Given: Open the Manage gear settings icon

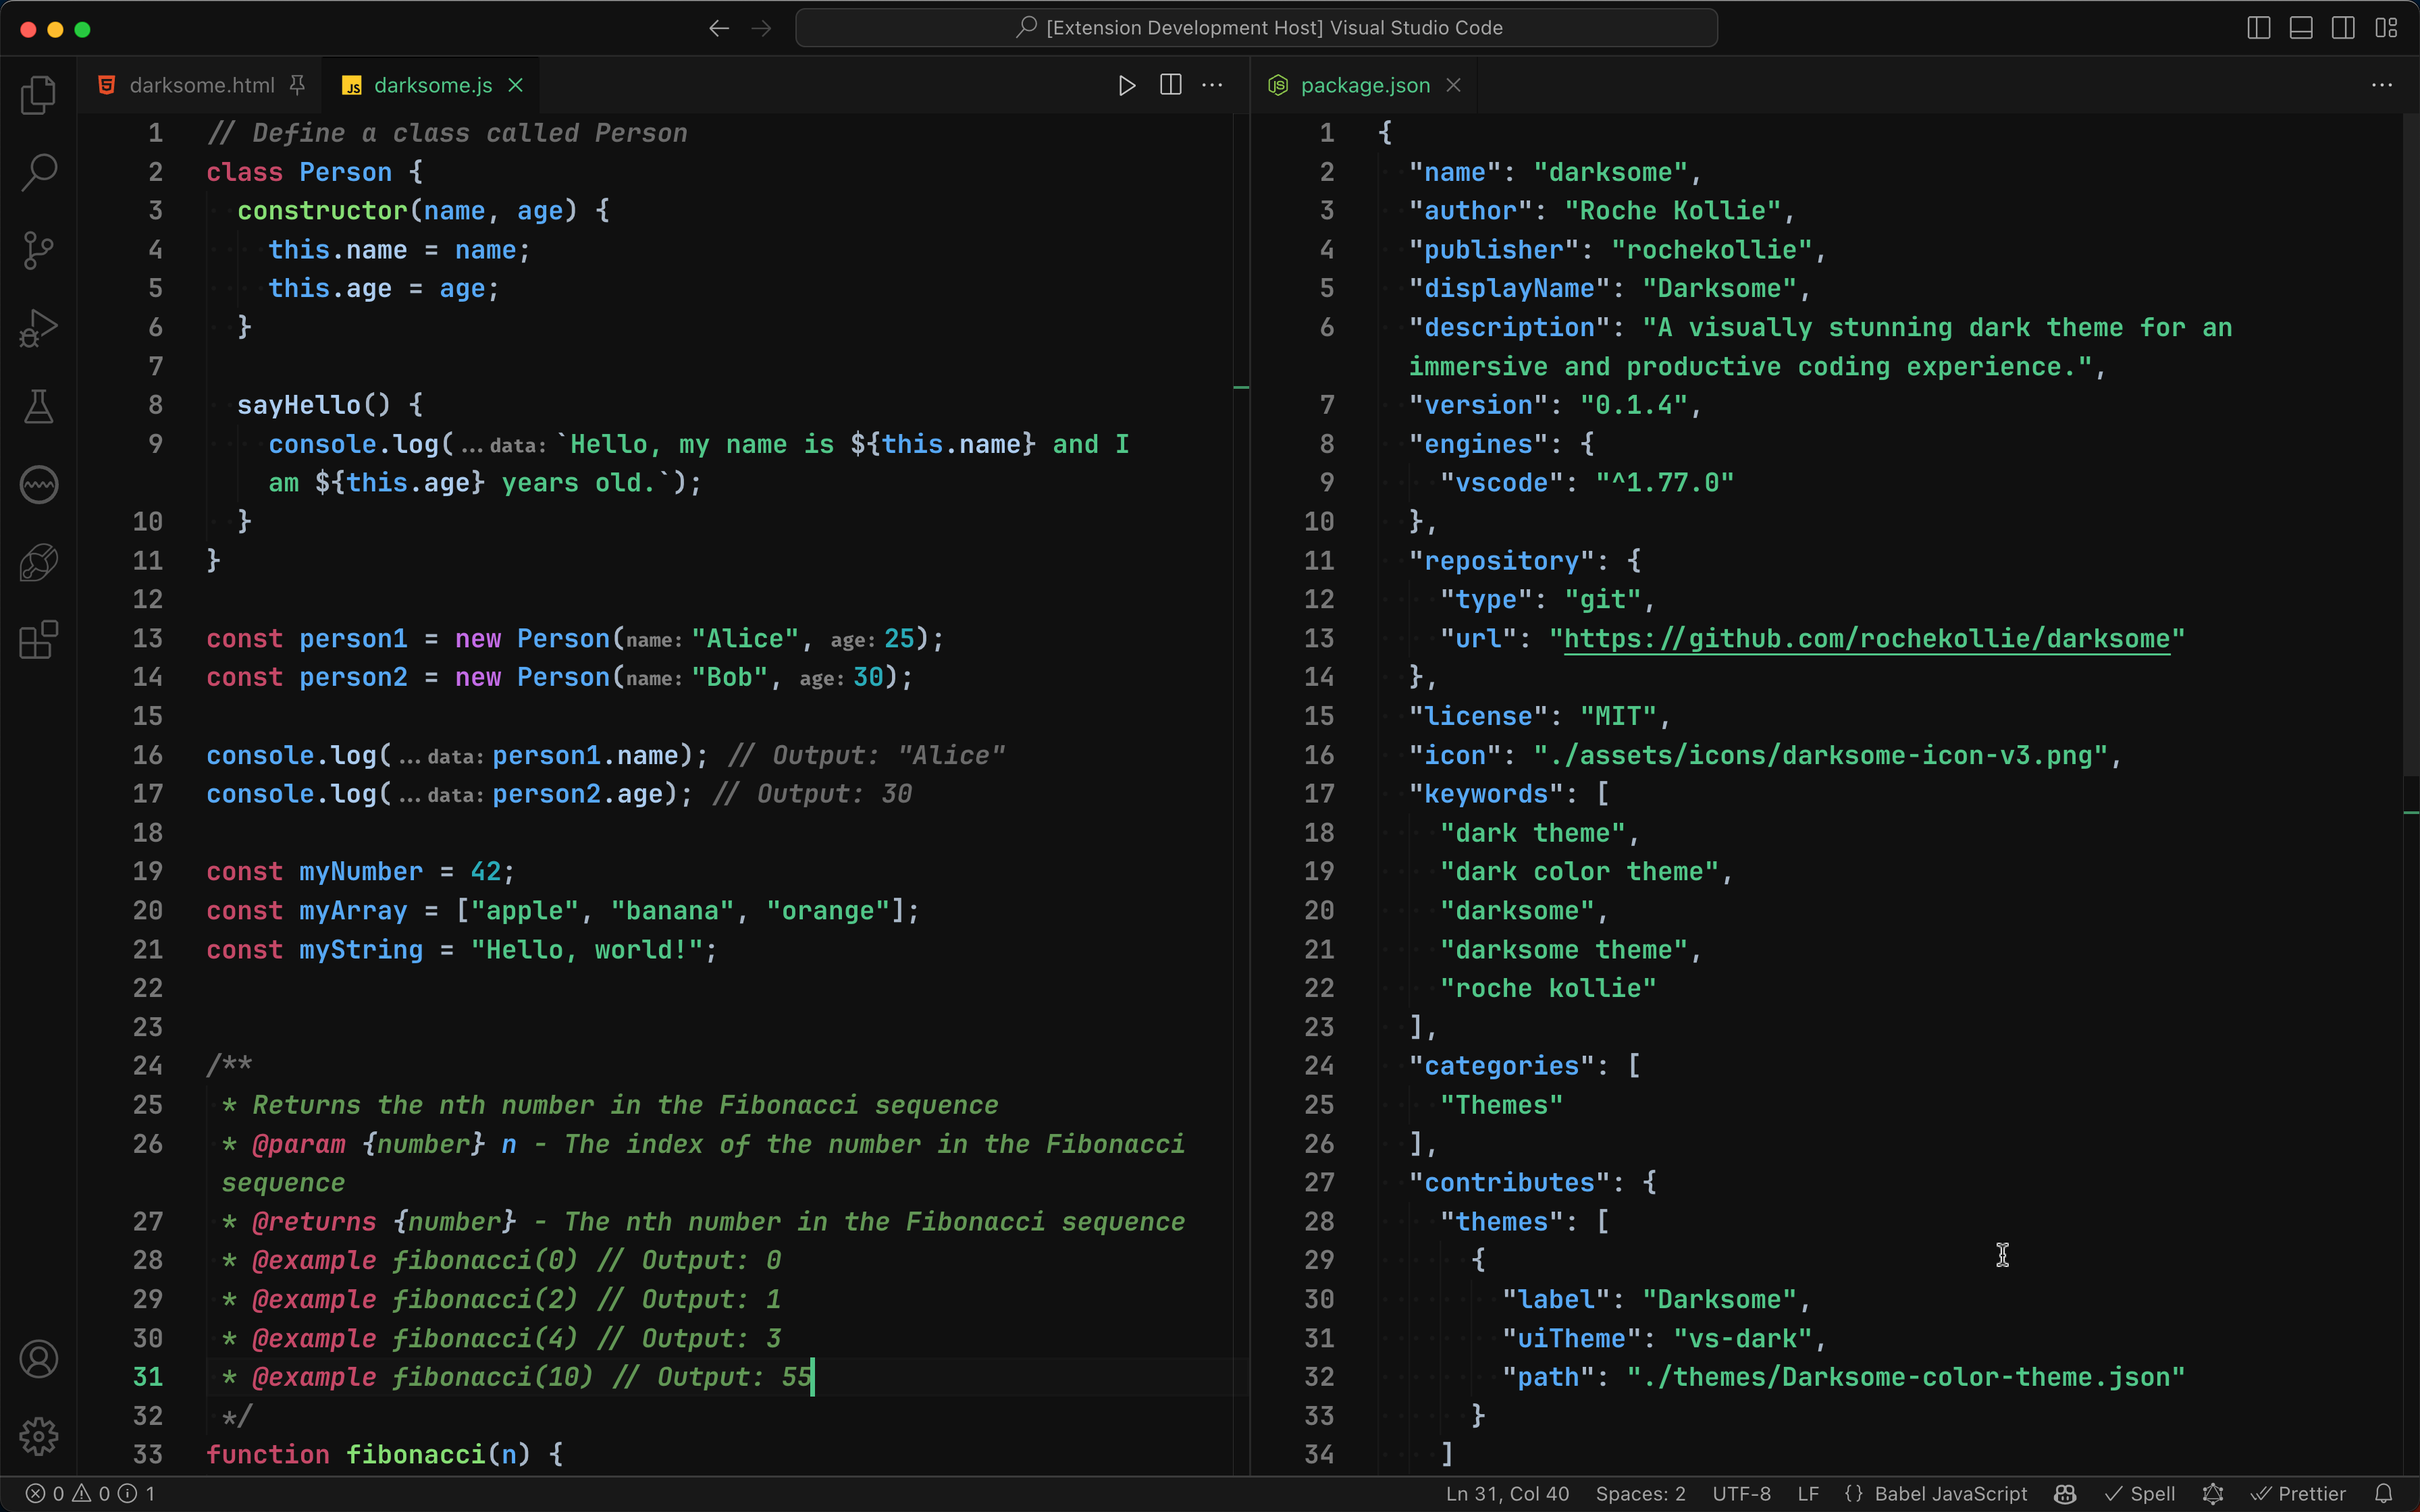Looking at the screenshot, I should coord(38,1436).
